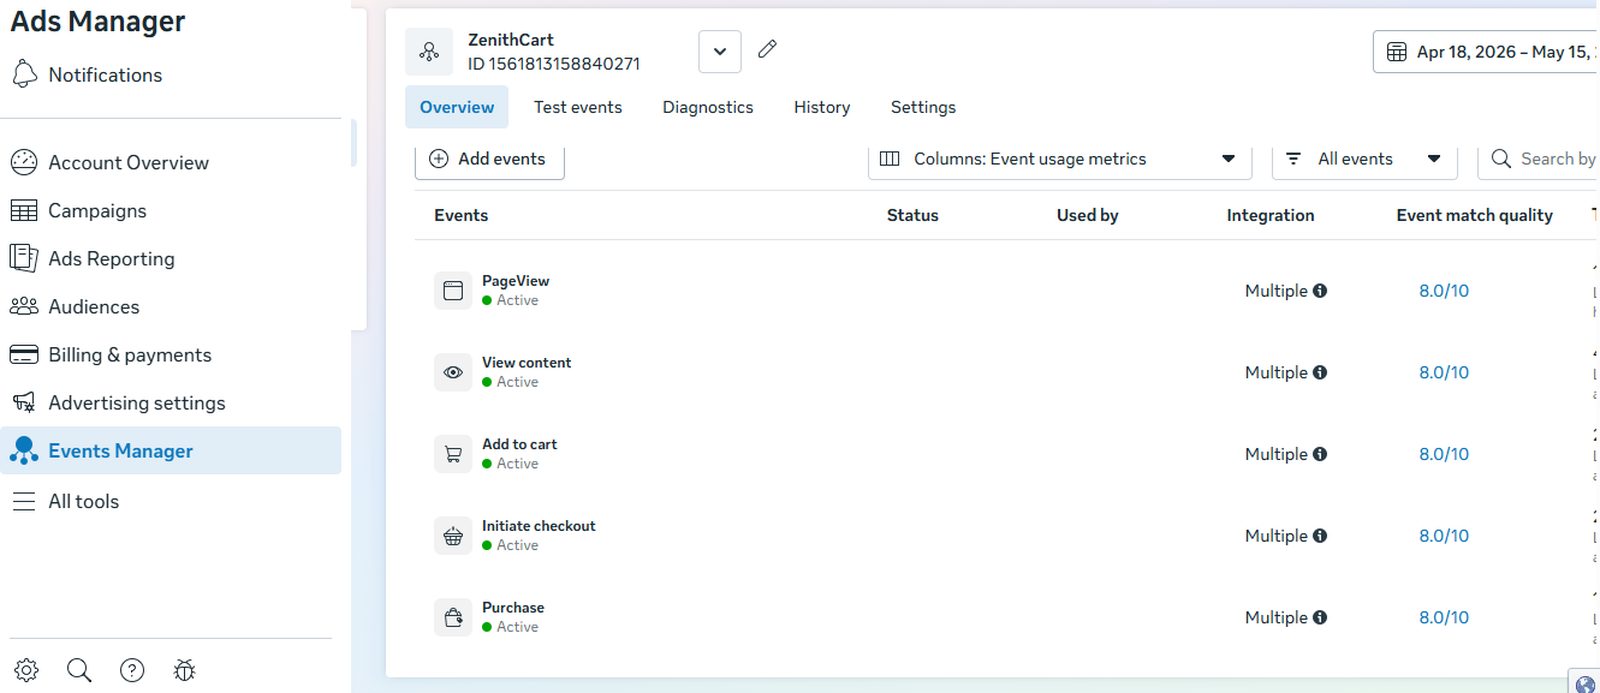Image resolution: width=1600 pixels, height=693 pixels.
Task: Click the globe icon at bottom right
Action: (1585, 684)
